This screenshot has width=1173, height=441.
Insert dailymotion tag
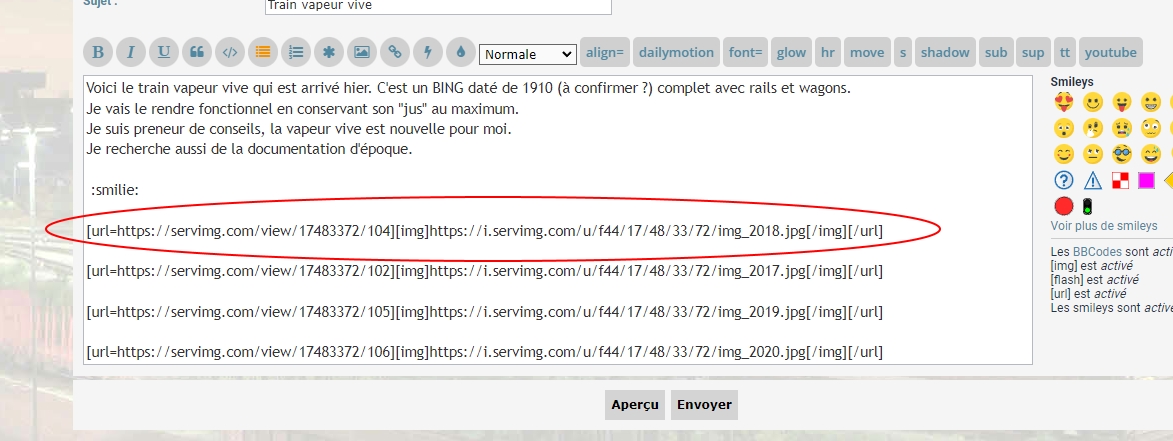[676, 53]
